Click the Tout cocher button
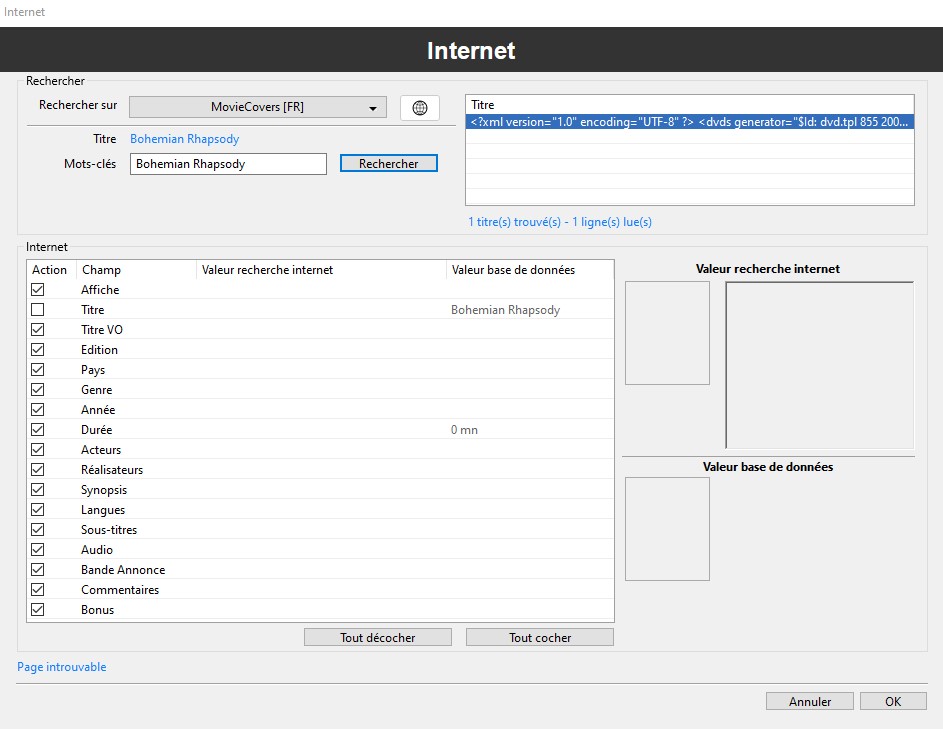Image resolution: width=943 pixels, height=729 pixels. [x=540, y=637]
